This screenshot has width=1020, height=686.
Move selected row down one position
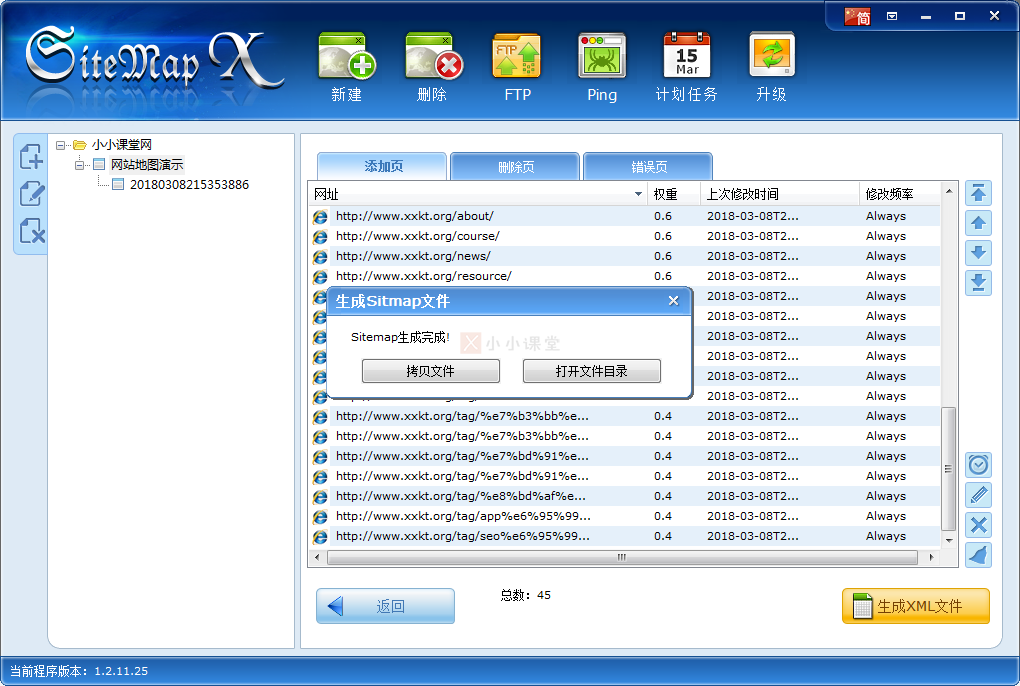point(978,253)
